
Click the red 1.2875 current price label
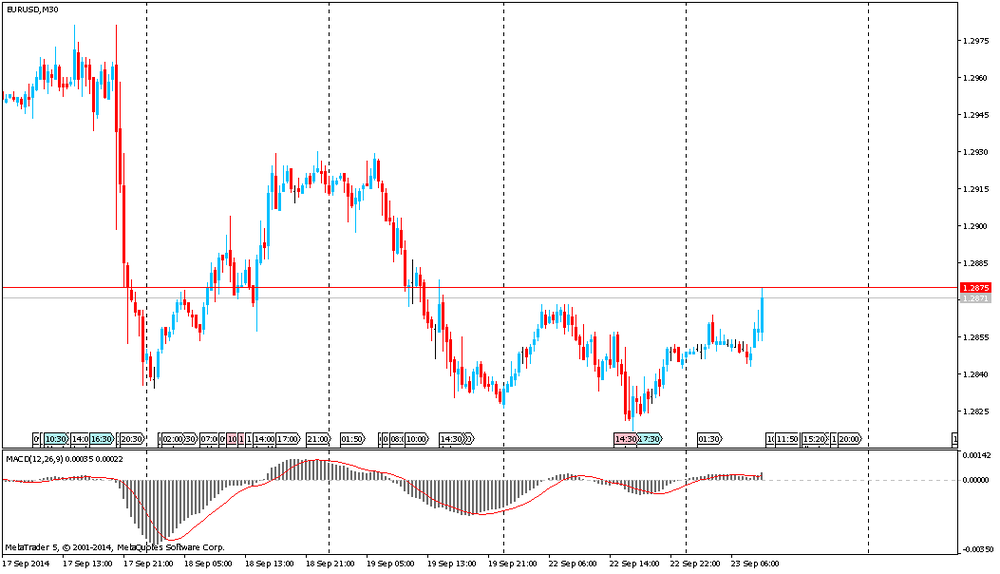975,288
